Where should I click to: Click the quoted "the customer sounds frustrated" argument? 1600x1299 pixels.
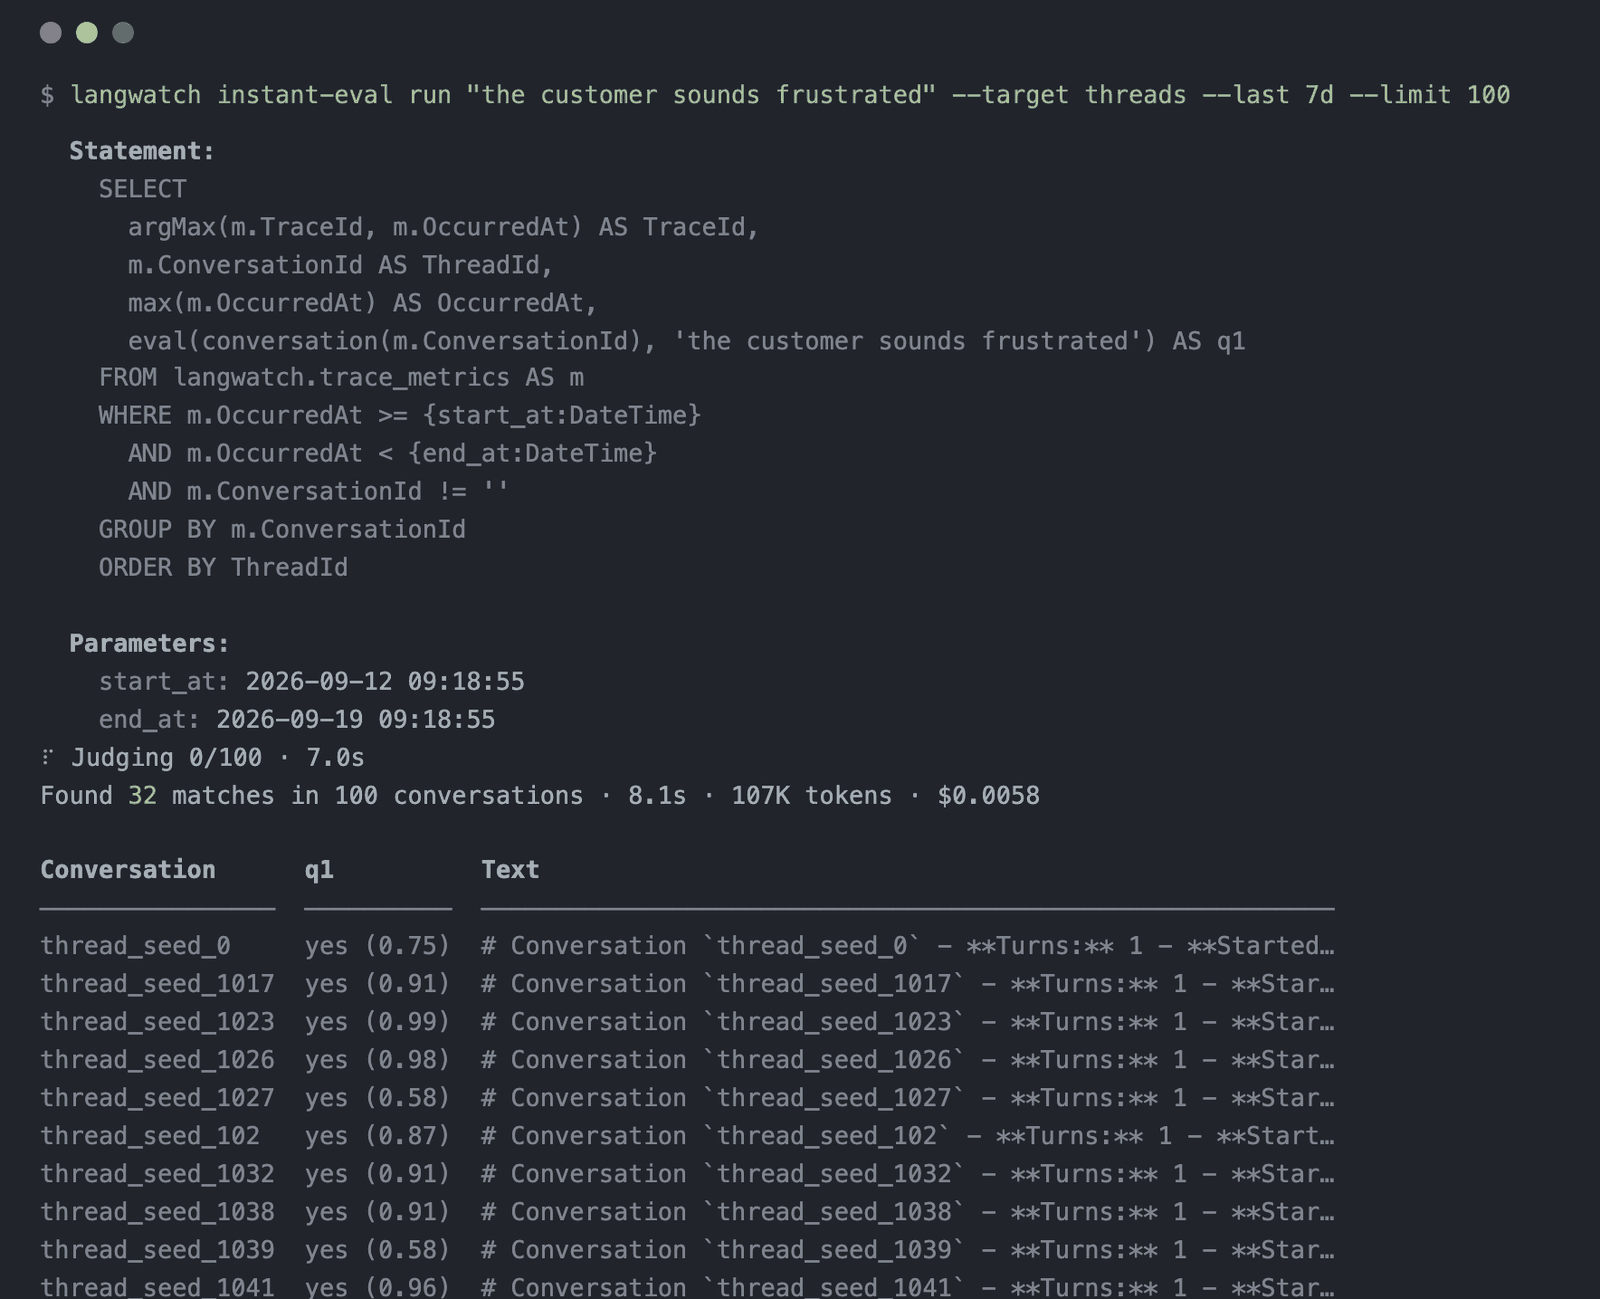pyautogui.click(x=701, y=95)
